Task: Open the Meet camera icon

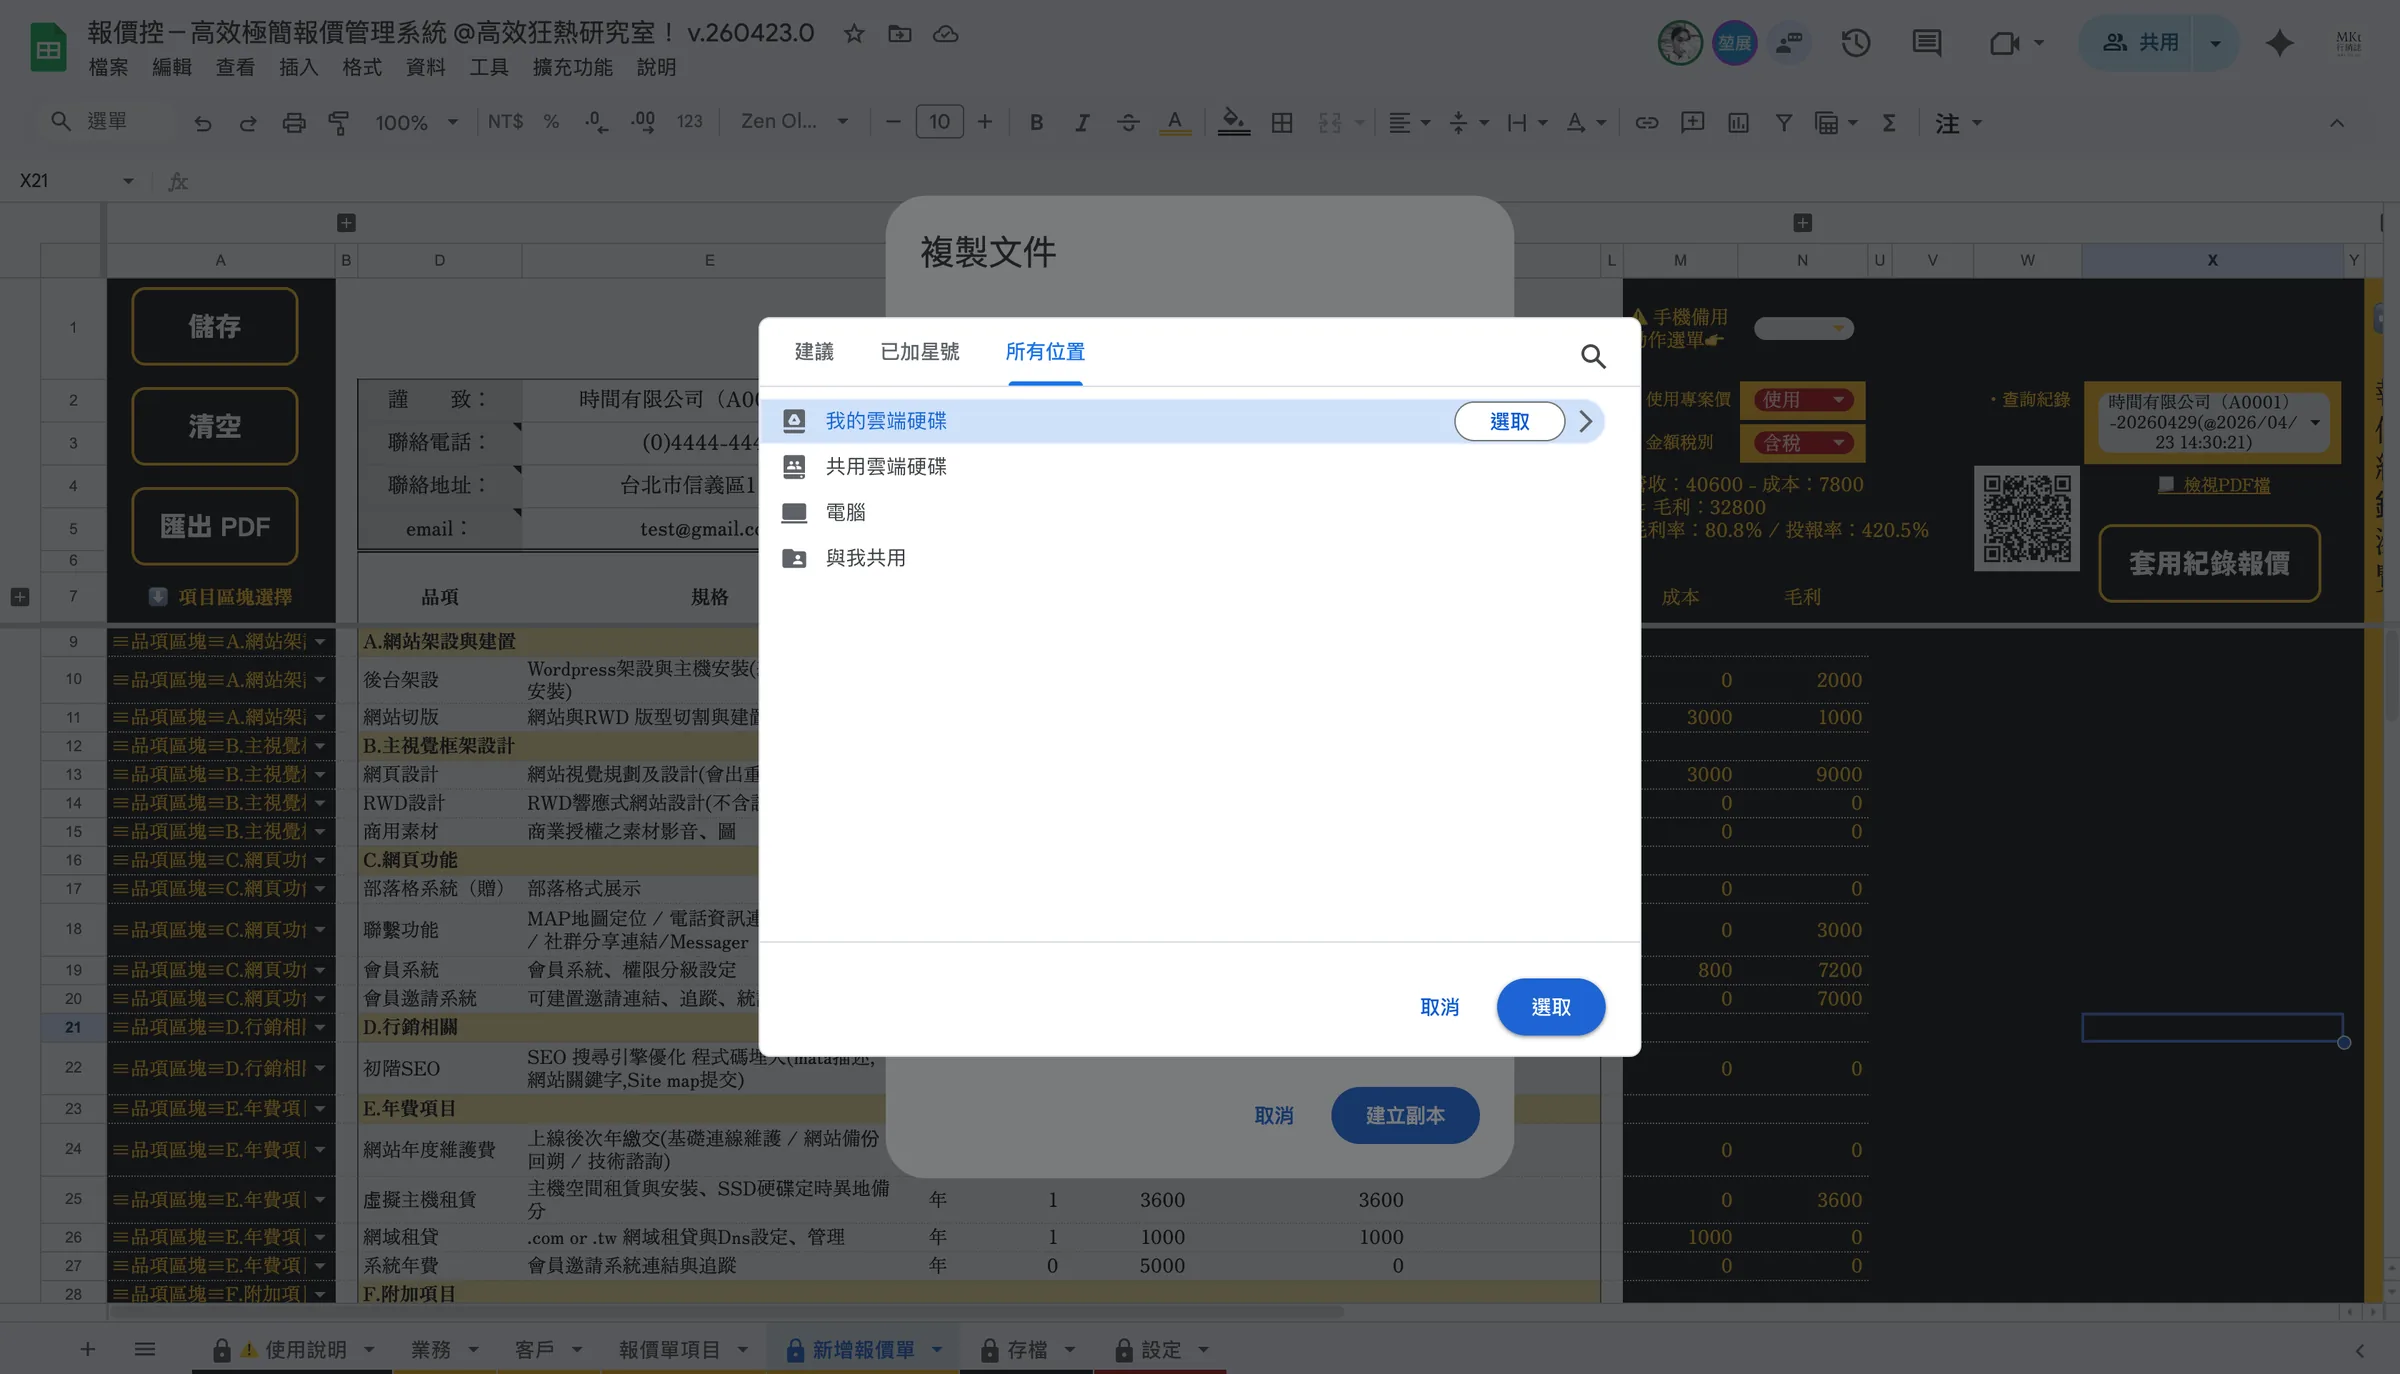Action: click(x=2004, y=43)
